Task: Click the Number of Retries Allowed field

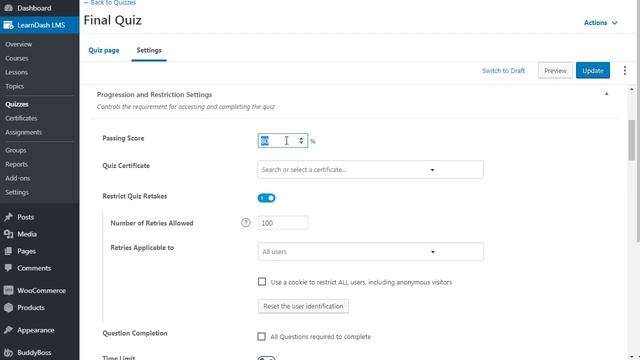Action: tap(283, 223)
